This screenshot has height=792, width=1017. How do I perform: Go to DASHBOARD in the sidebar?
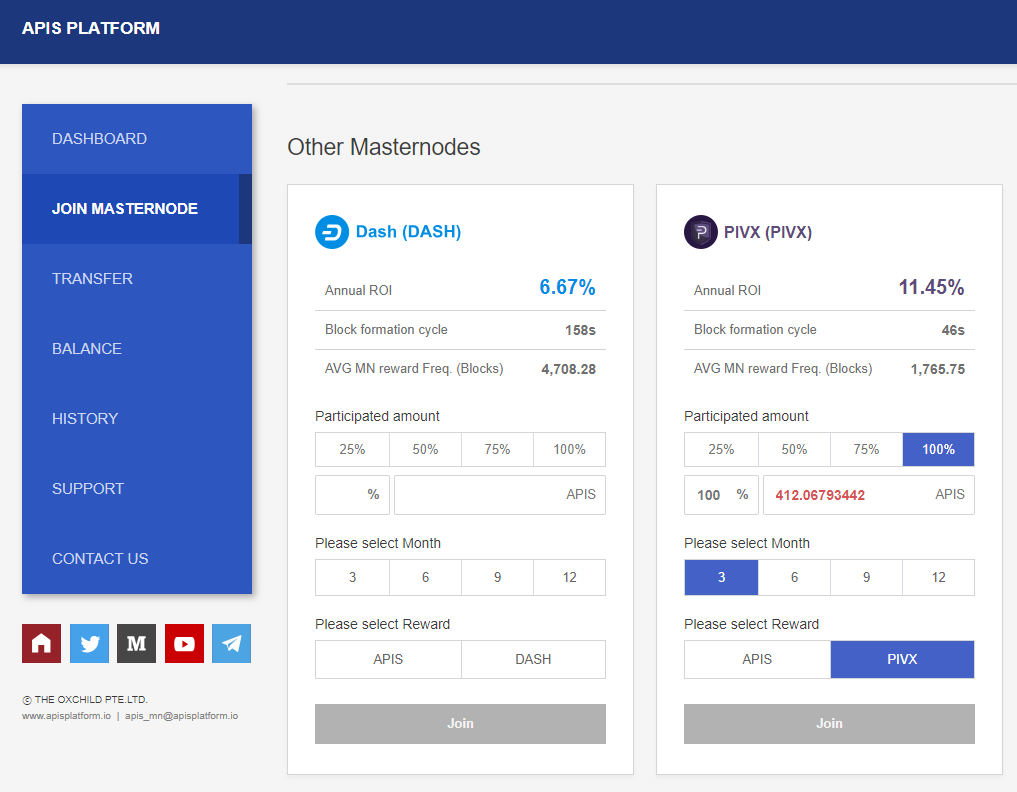point(137,139)
